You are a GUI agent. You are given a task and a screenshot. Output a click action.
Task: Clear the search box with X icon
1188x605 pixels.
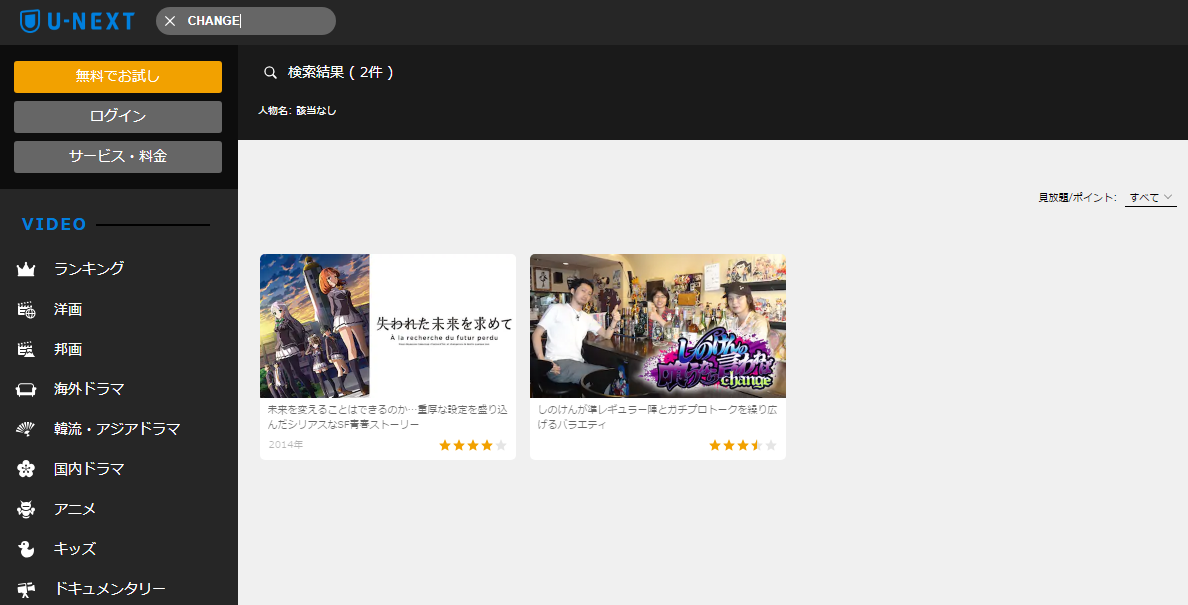pyautogui.click(x=170, y=21)
